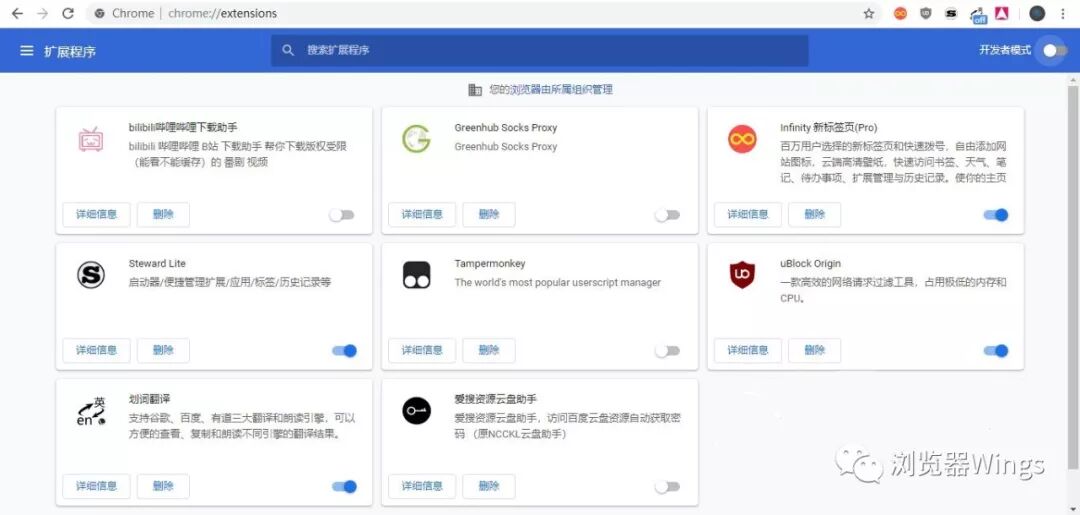Click 删除 for 爱搜资源云盘助手
This screenshot has width=1080, height=515.
click(489, 486)
